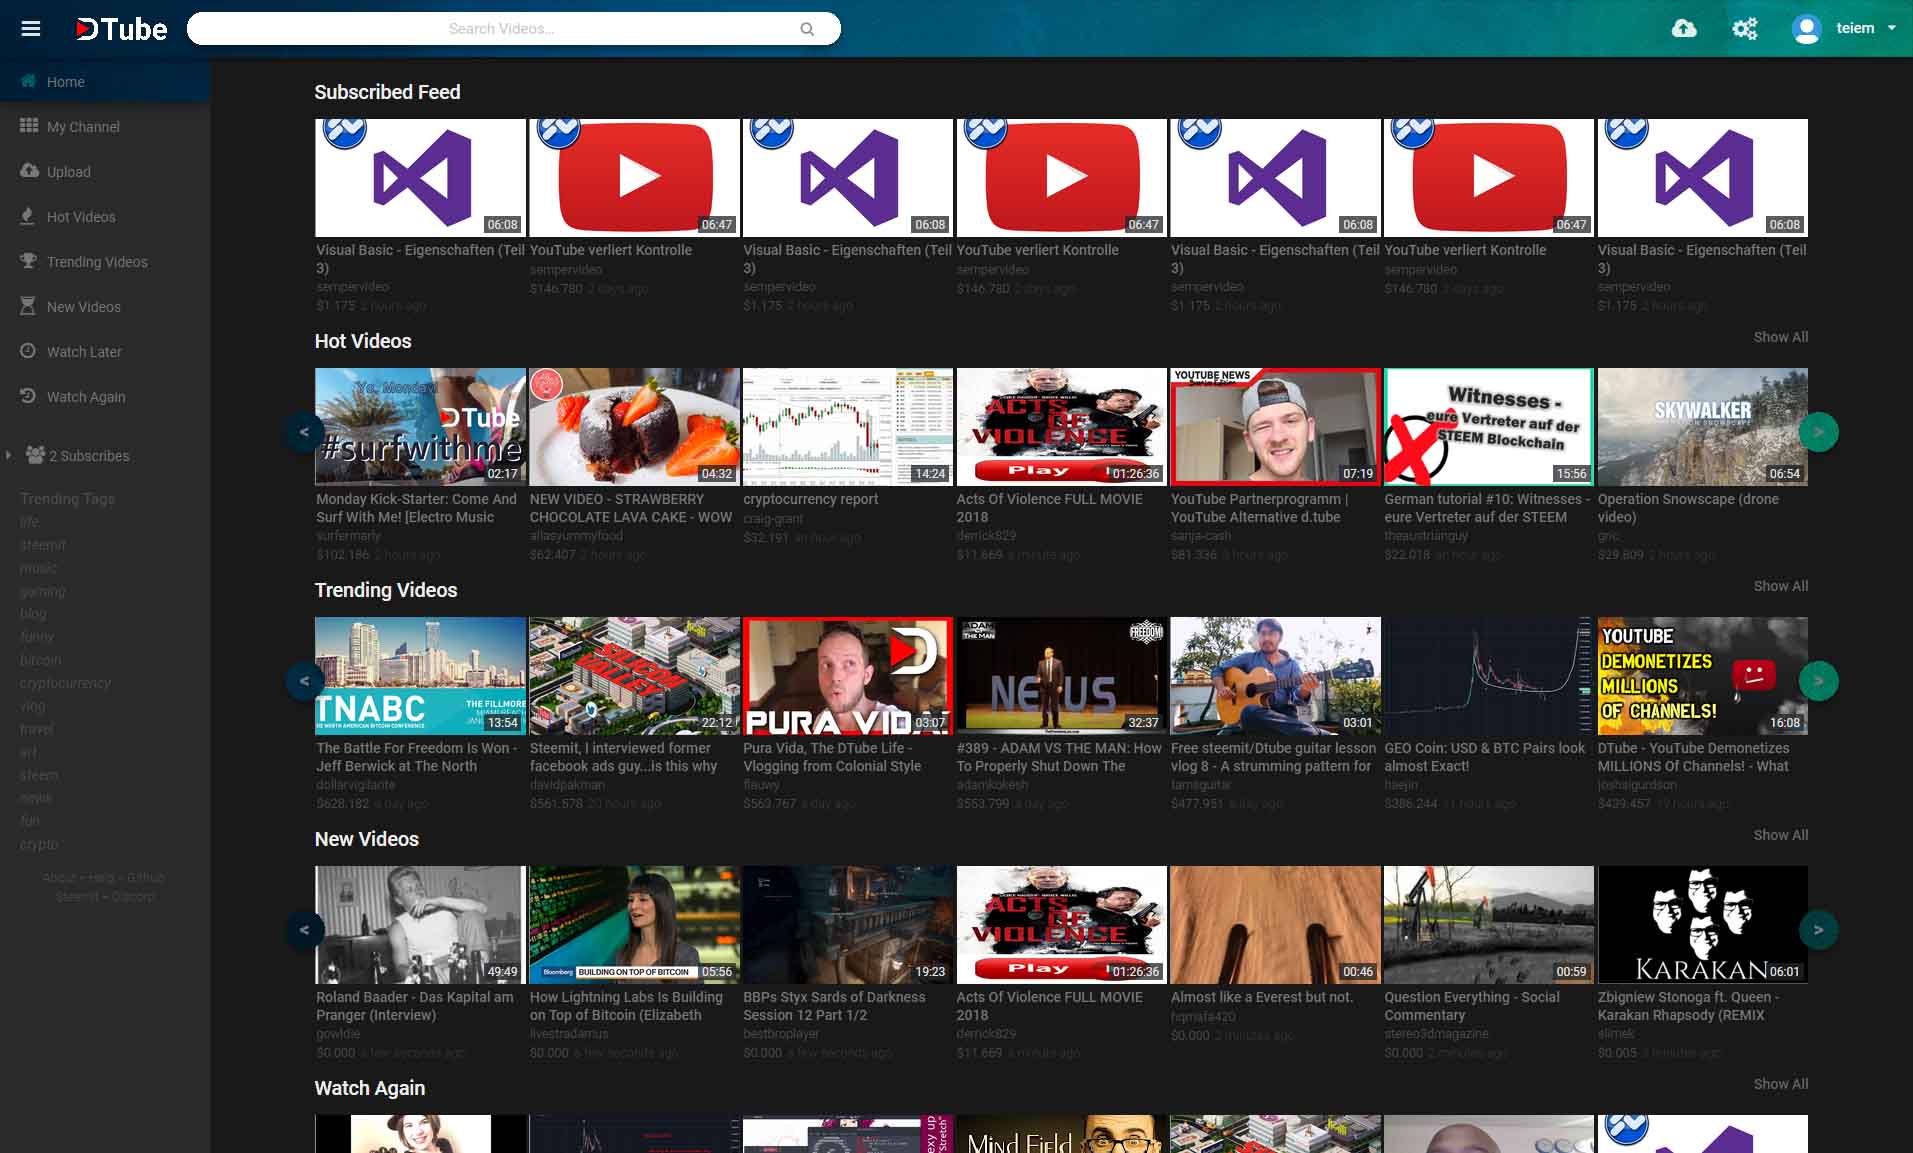
Task: Click the teiem user avatar icon
Action: pos(1806,29)
